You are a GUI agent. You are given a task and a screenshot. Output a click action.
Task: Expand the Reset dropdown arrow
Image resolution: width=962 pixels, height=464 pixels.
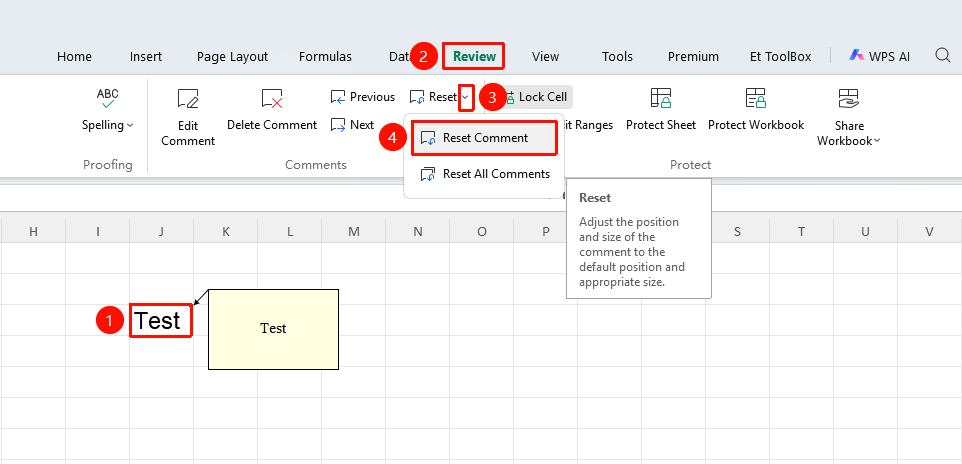tap(466, 97)
